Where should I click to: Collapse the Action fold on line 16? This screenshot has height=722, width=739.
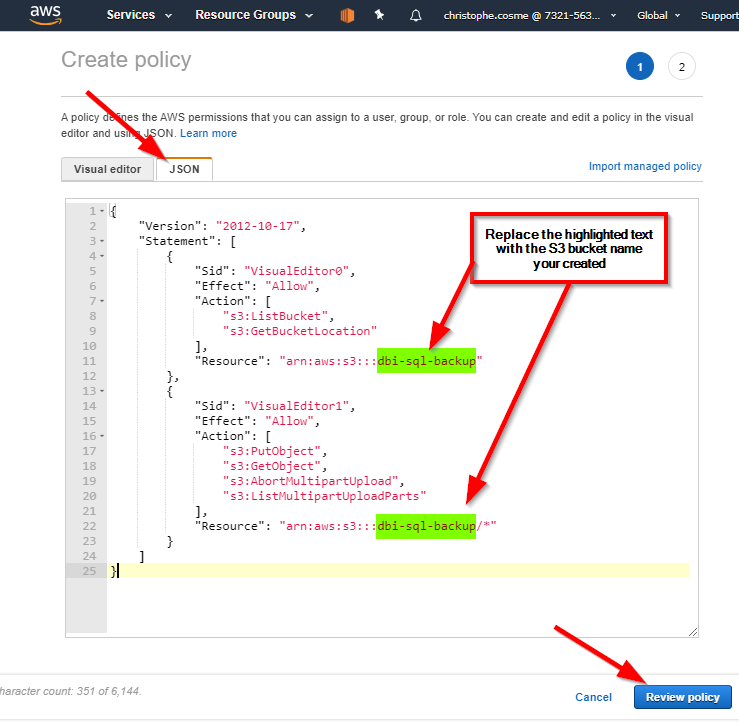[x=102, y=436]
